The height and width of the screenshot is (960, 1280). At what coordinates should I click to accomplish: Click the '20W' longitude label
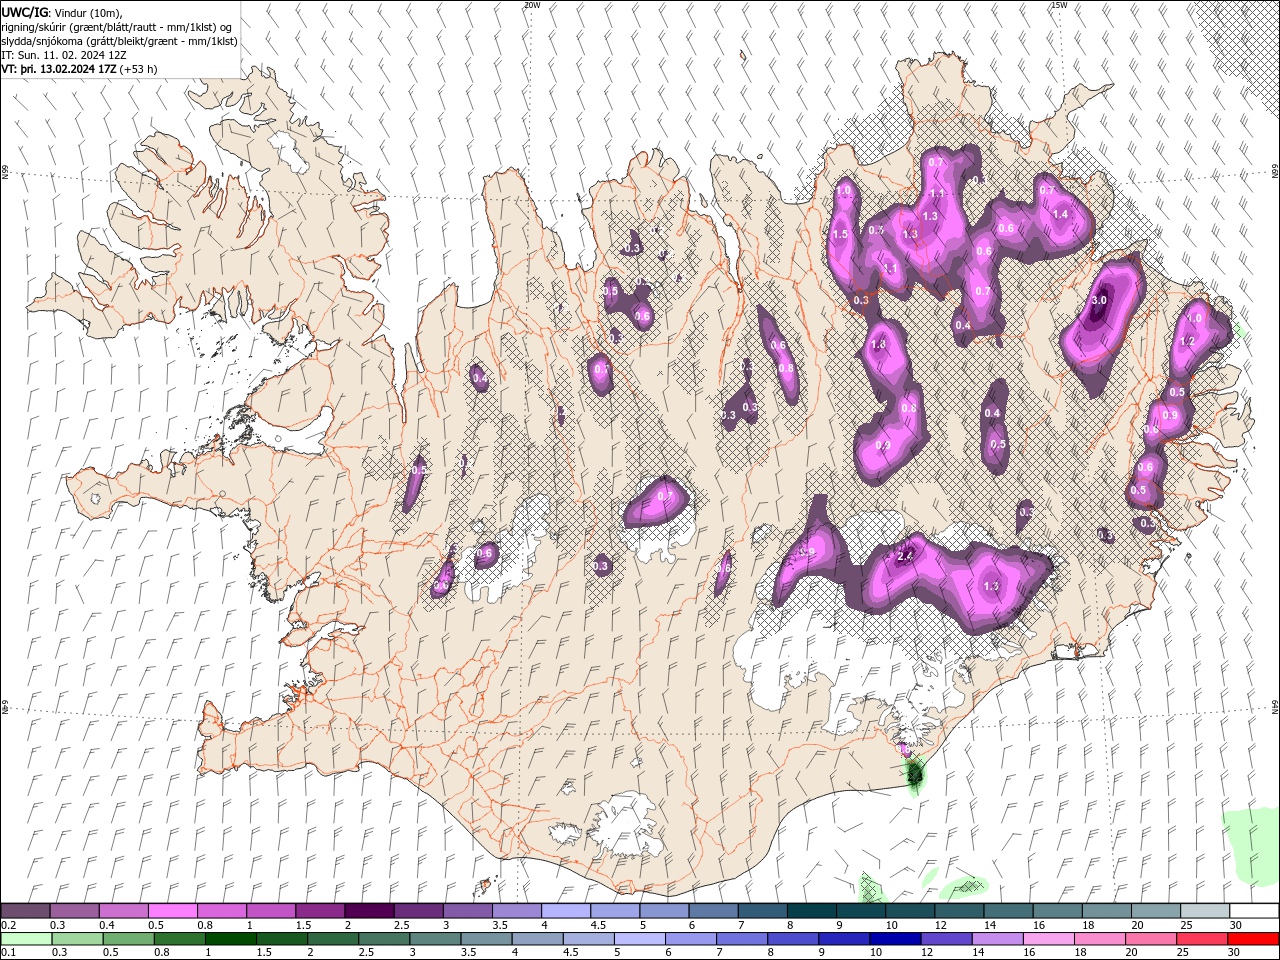532,5
